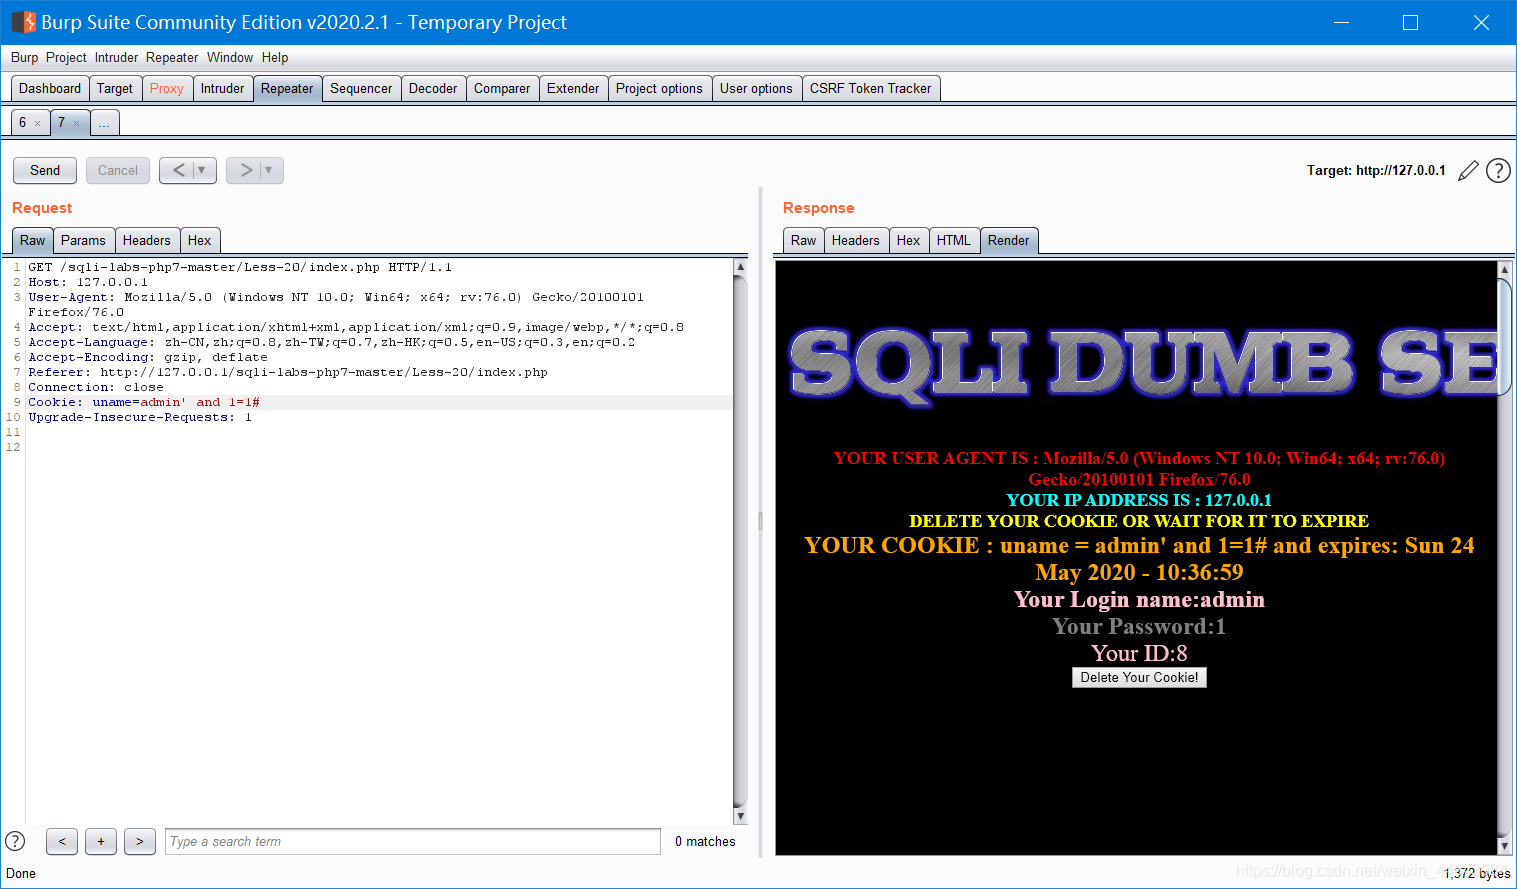This screenshot has width=1517, height=889.
Task: Select the request Hex tab
Action: pos(200,240)
